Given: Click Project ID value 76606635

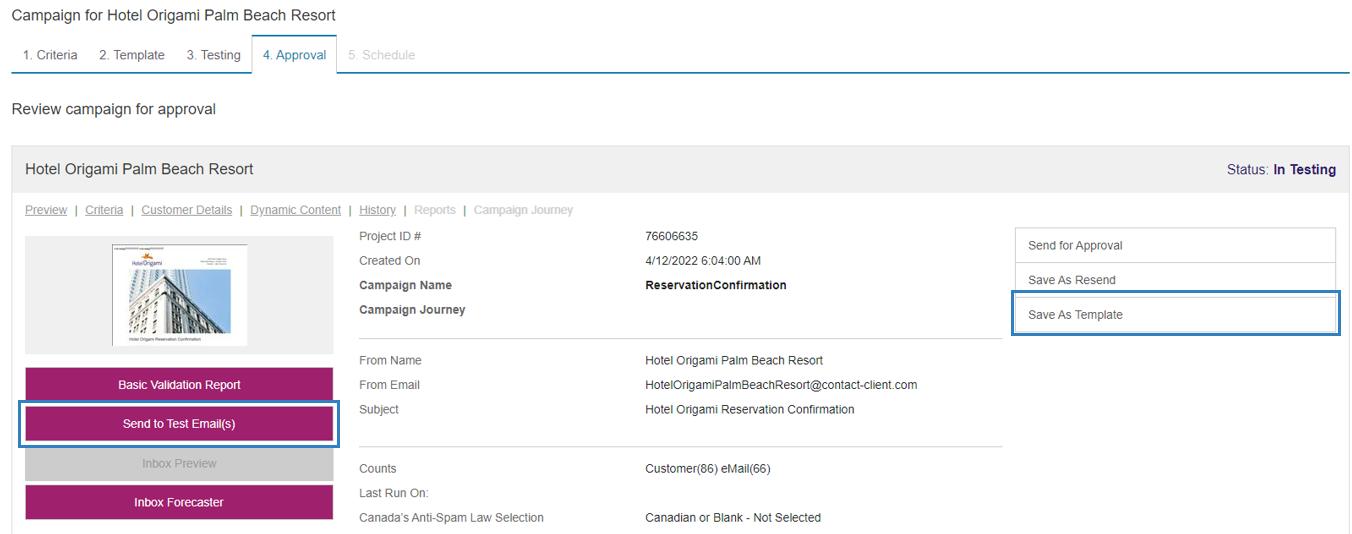Looking at the screenshot, I should [x=672, y=236].
